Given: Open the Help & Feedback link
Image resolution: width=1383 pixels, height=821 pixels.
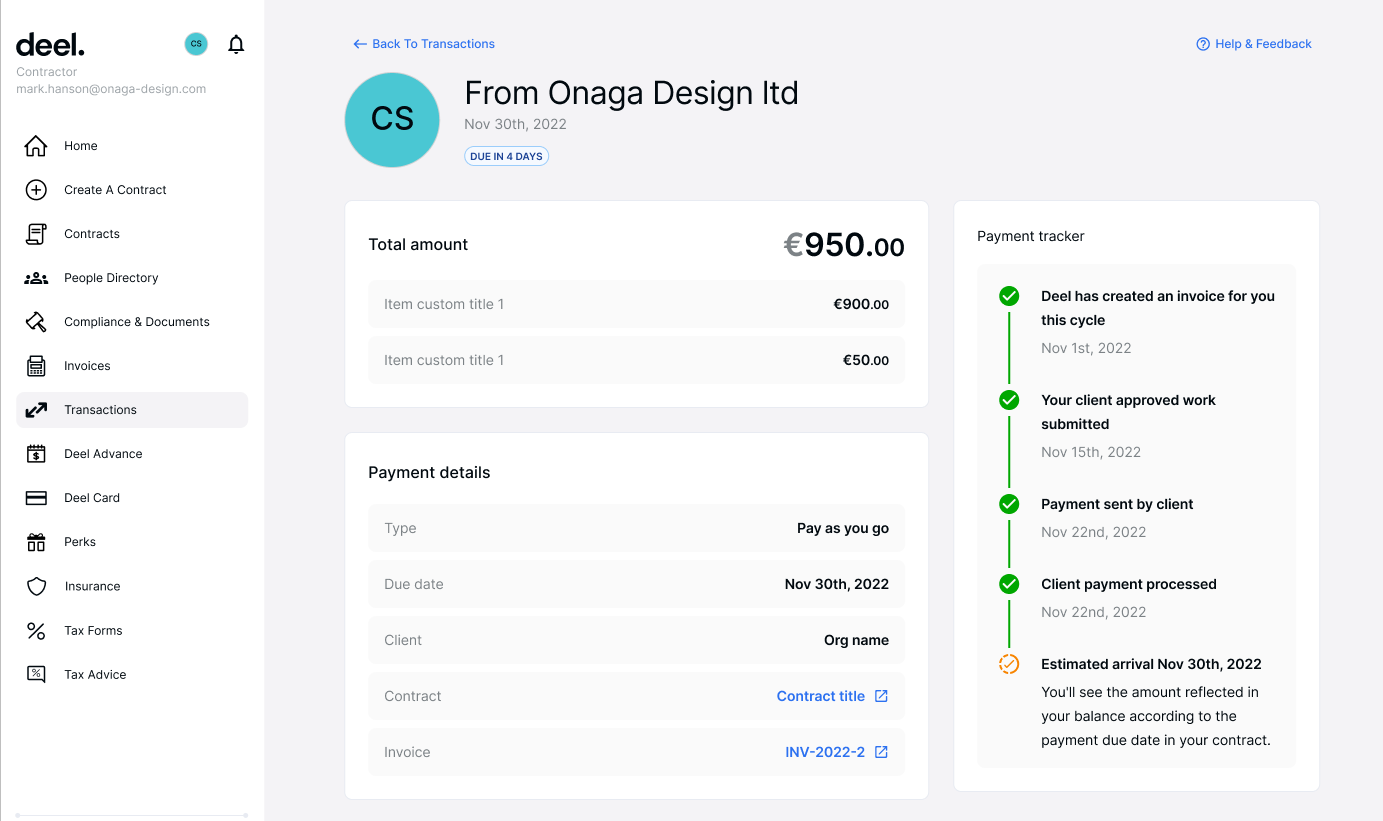Looking at the screenshot, I should click(x=1254, y=44).
